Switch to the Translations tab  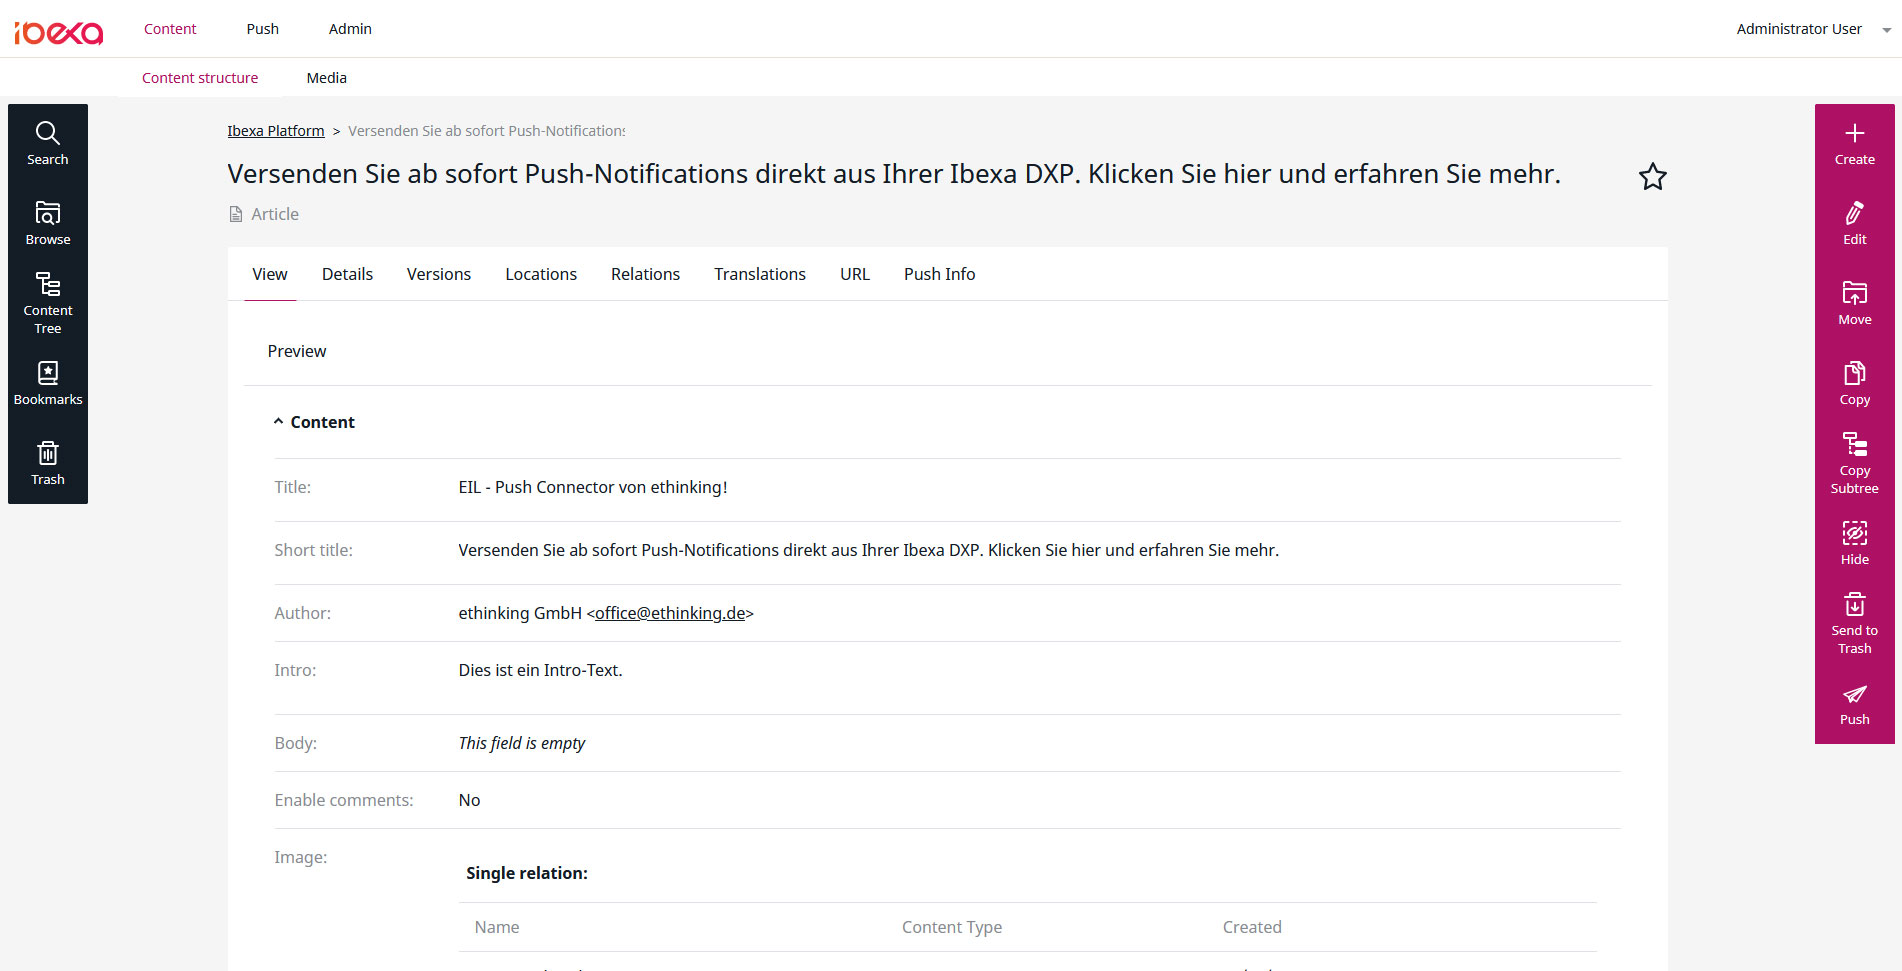(760, 274)
